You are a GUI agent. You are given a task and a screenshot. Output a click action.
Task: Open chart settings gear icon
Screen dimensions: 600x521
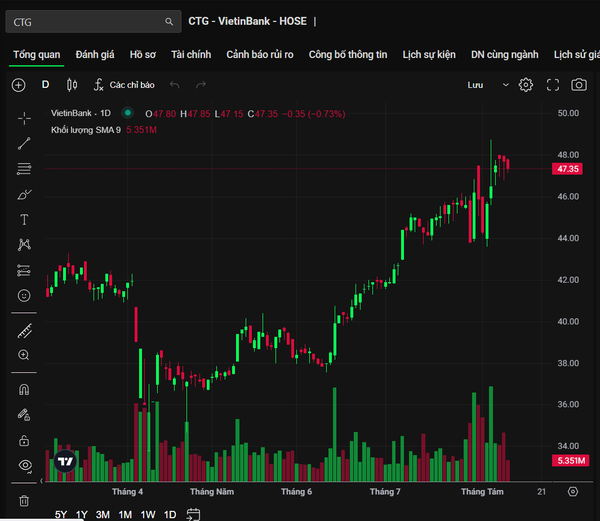pos(526,85)
